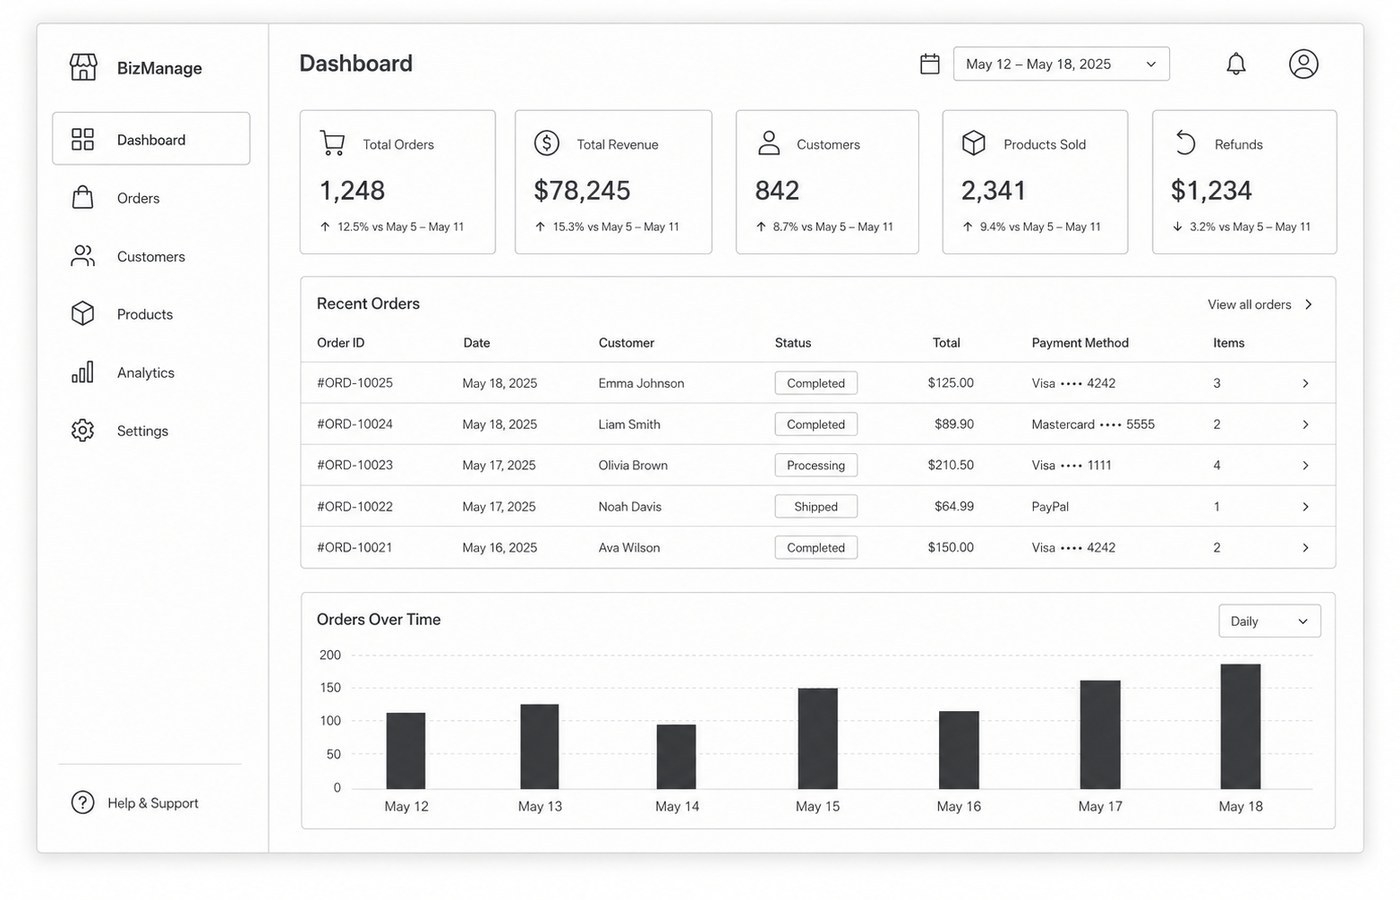The image size is (1400, 900).
Task: Click the Shipped status badge
Action: point(816,506)
